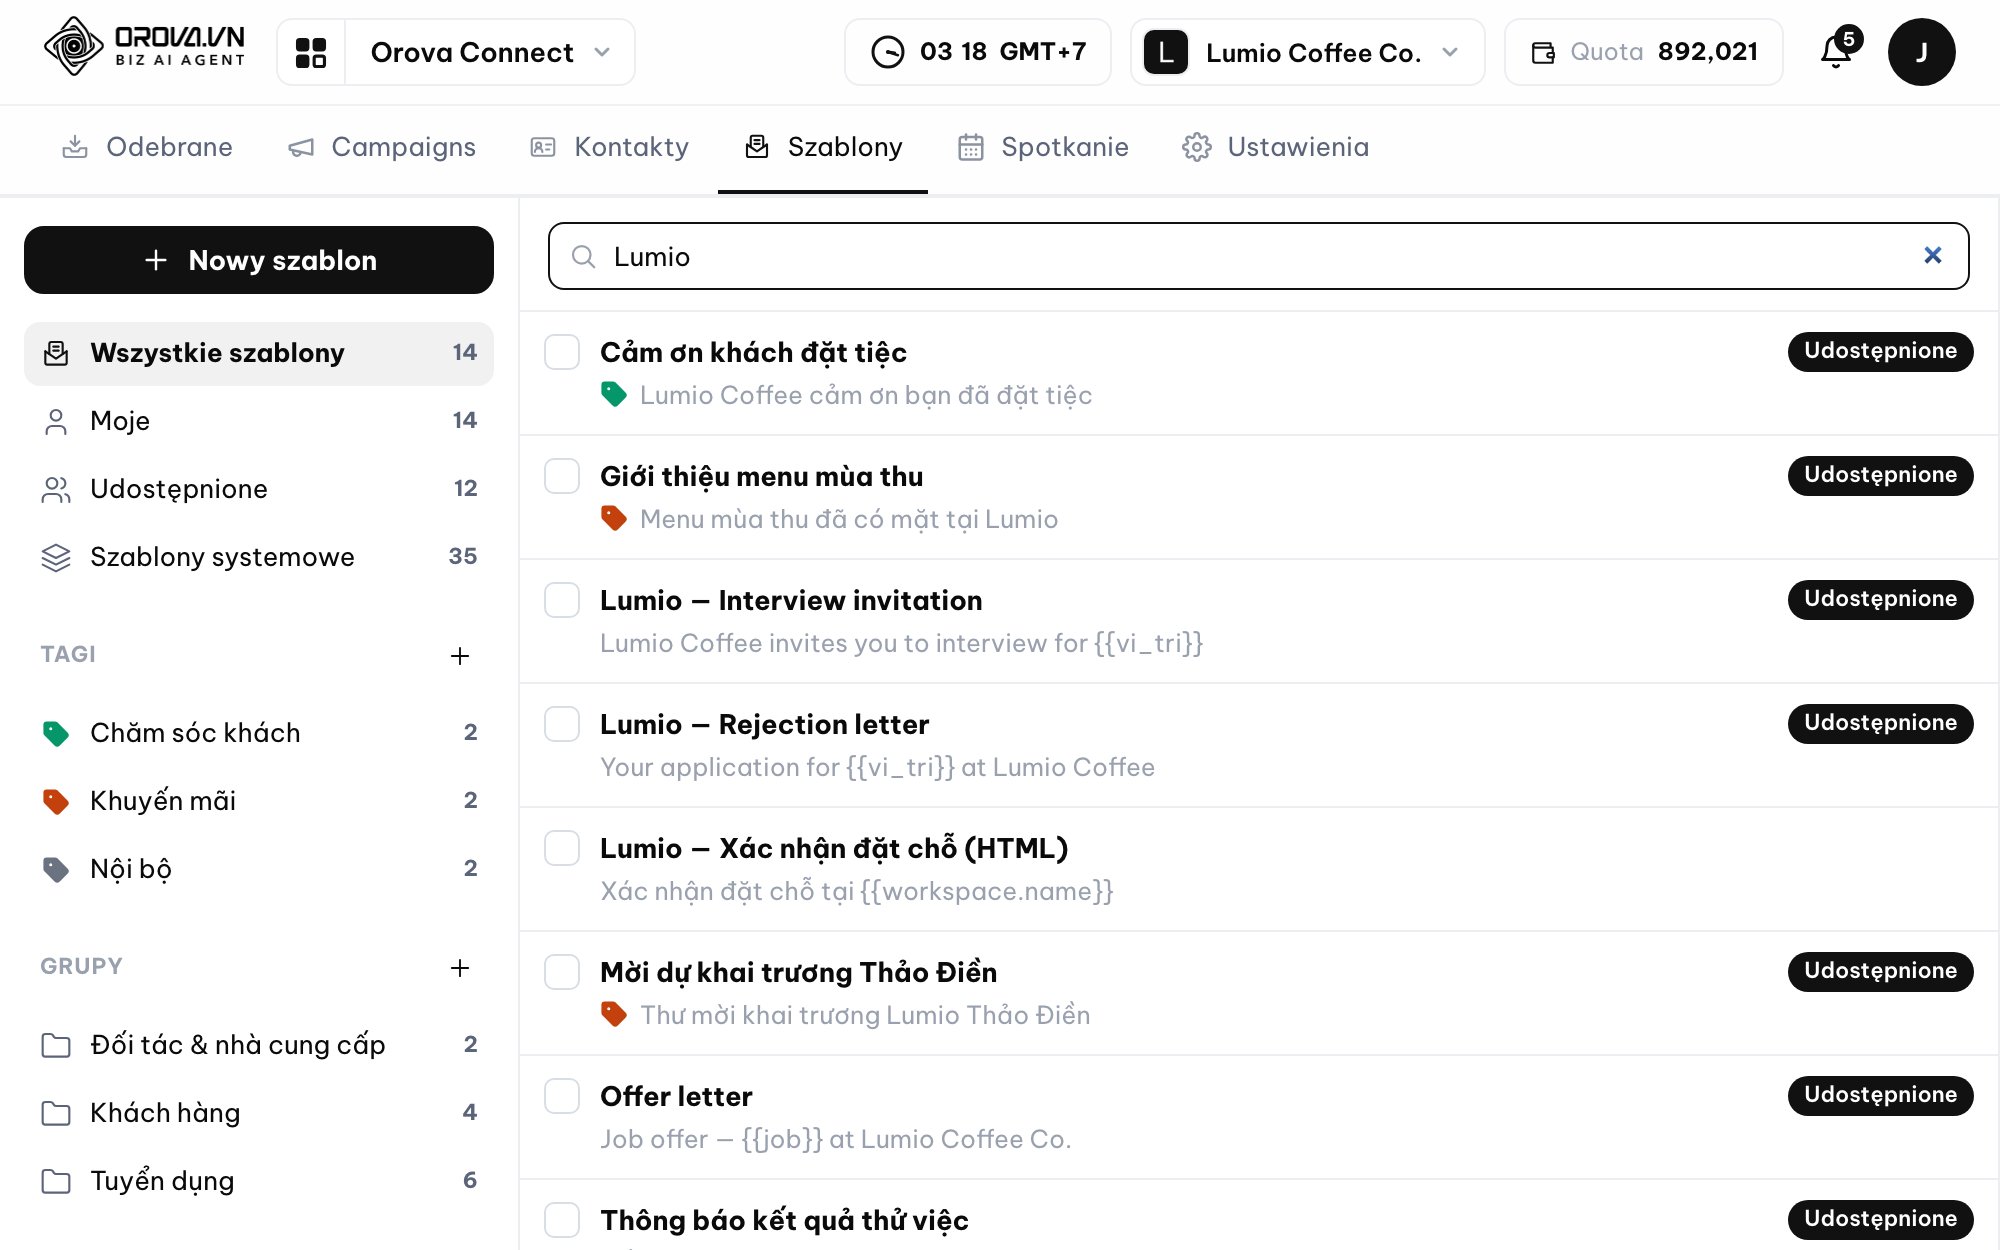Show Szablony systemowe templates
The height and width of the screenshot is (1250, 2000).
pos(259,557)
